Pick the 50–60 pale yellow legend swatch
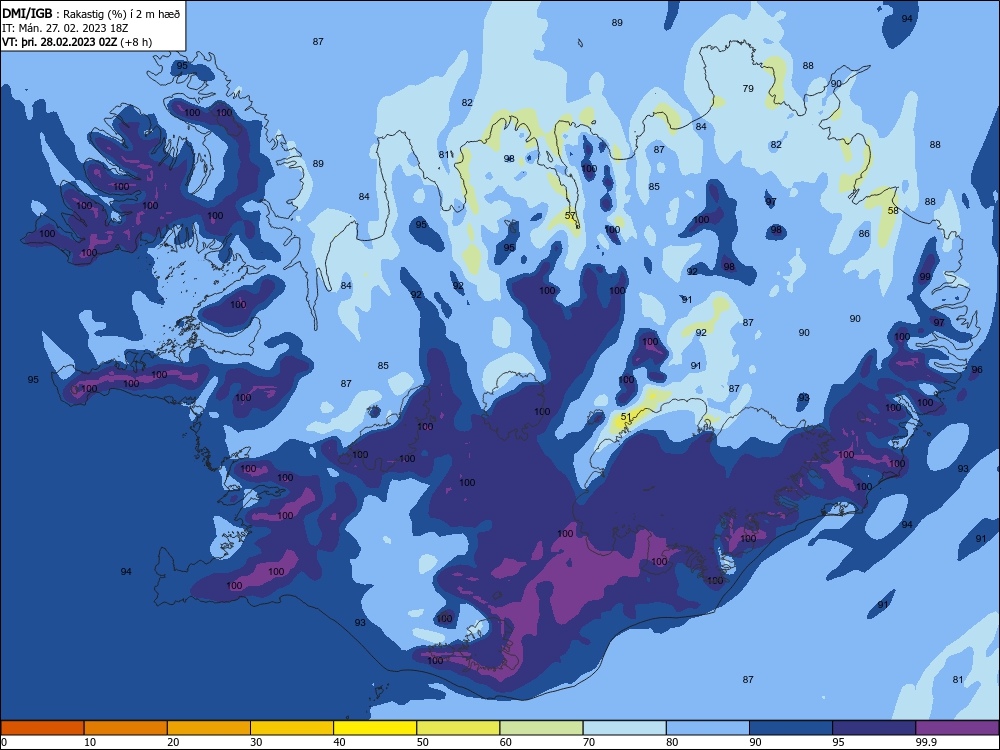This screenshot has height=750, width=1000. (458, 728)
